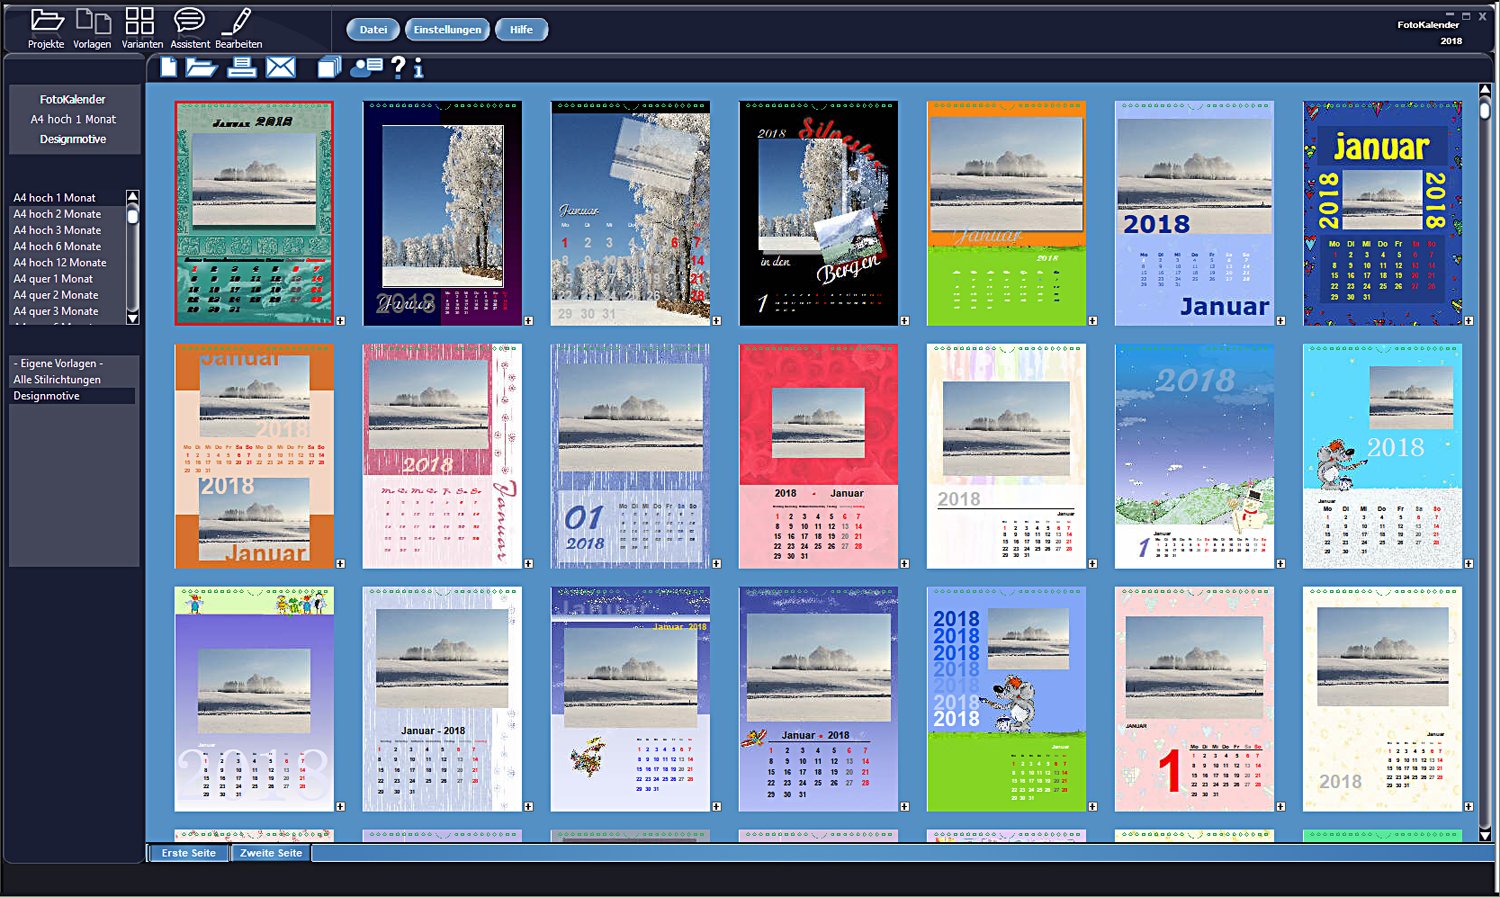Select the blue template with yellow januar title
1500x897 pixels.
click(1382, 213)
